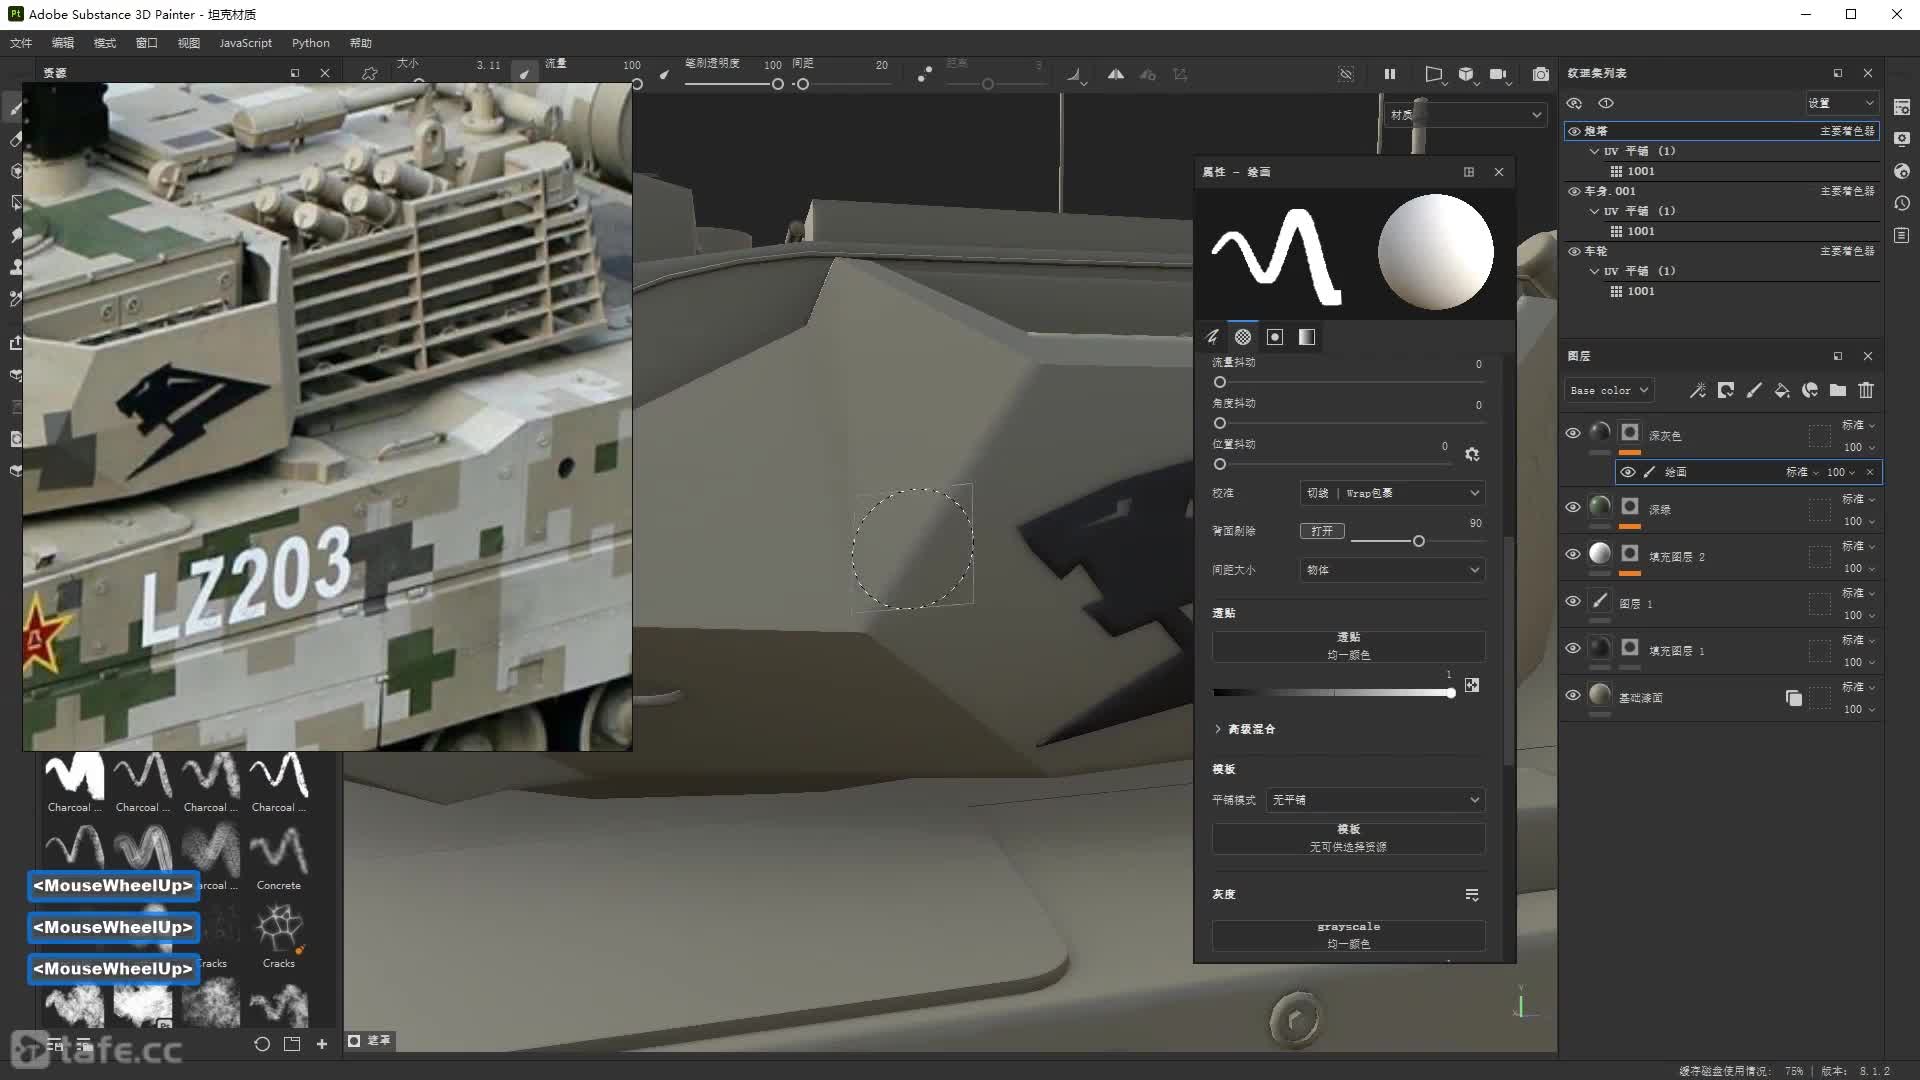This screenshot has height=1080, width=1920.
Task: Click the 遮贴 grayscale gradient slider
Action: 1332,692
